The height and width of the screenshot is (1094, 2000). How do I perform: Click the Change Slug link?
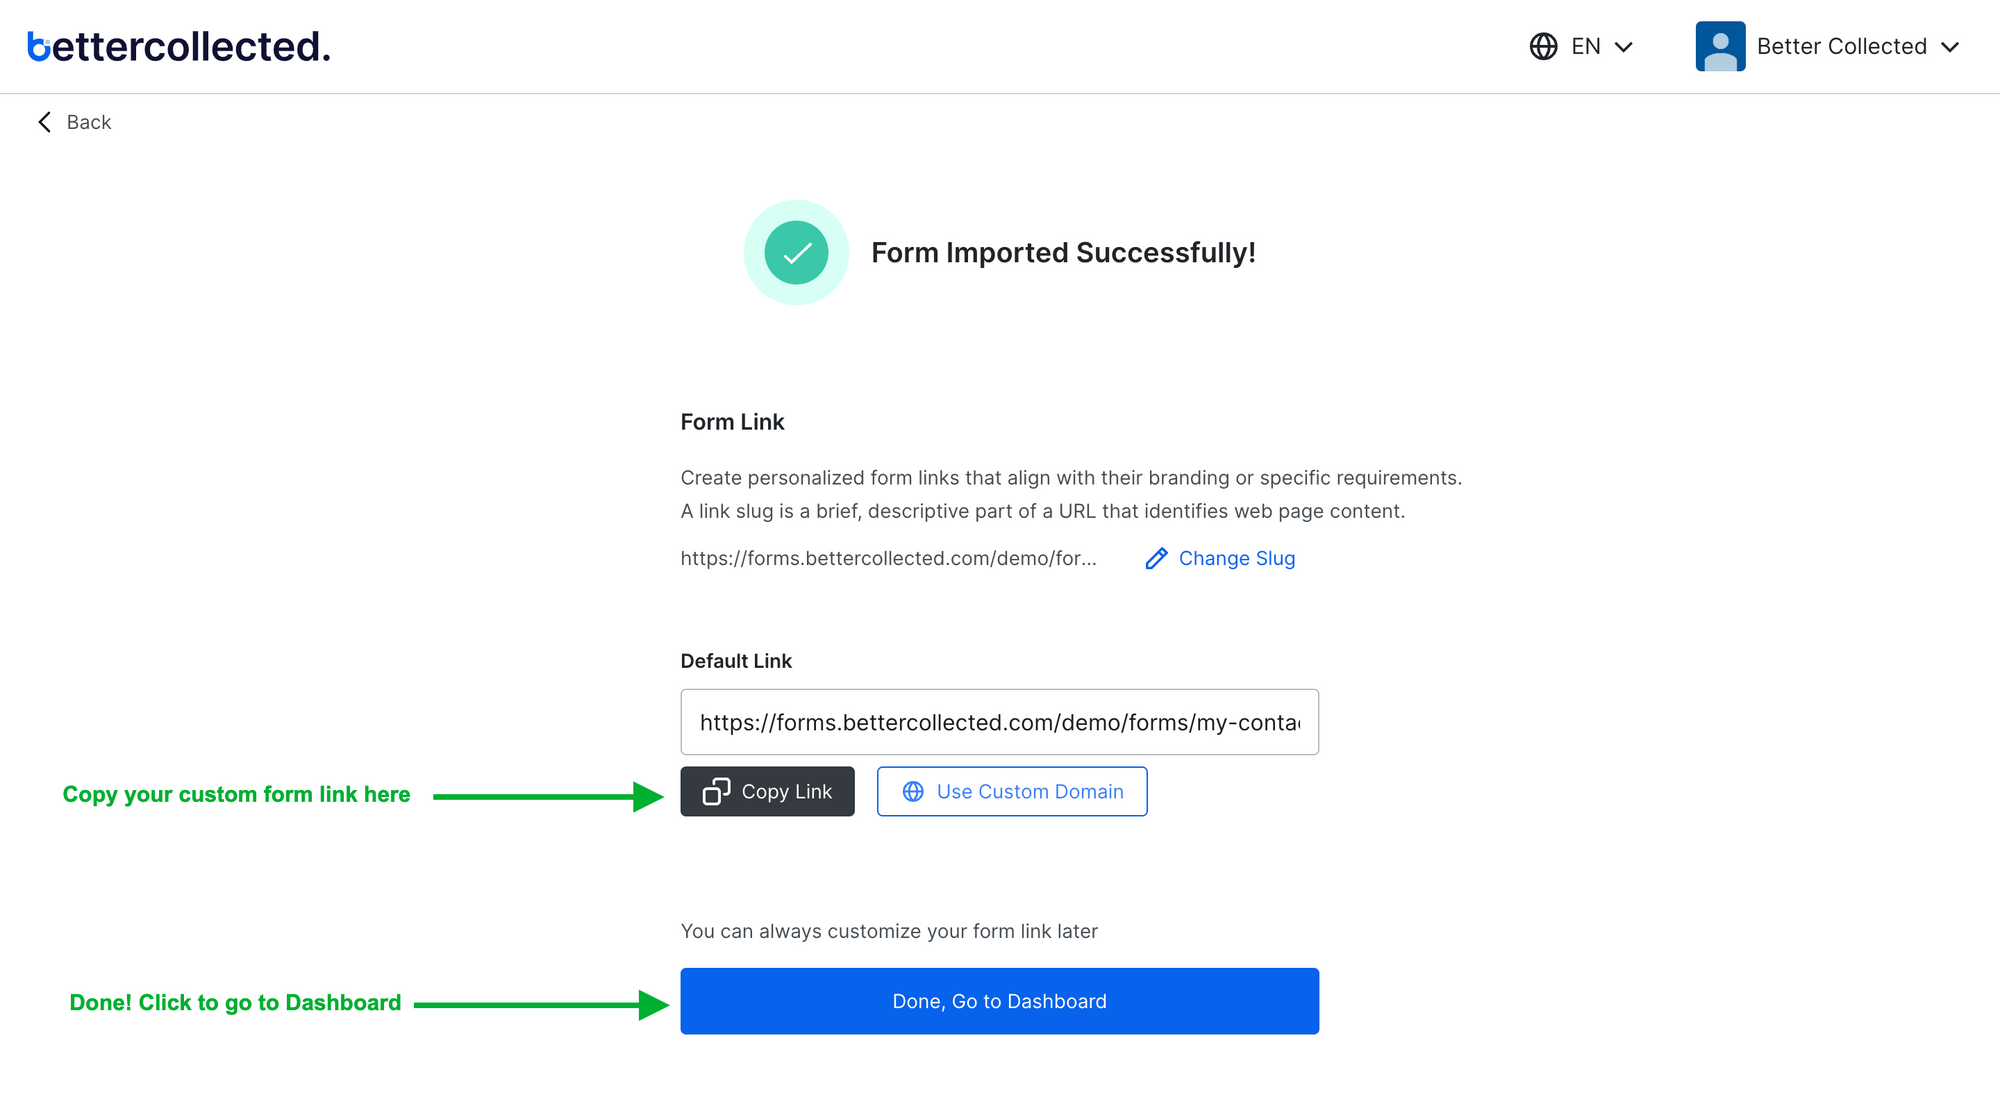(x=1237, y=558)
